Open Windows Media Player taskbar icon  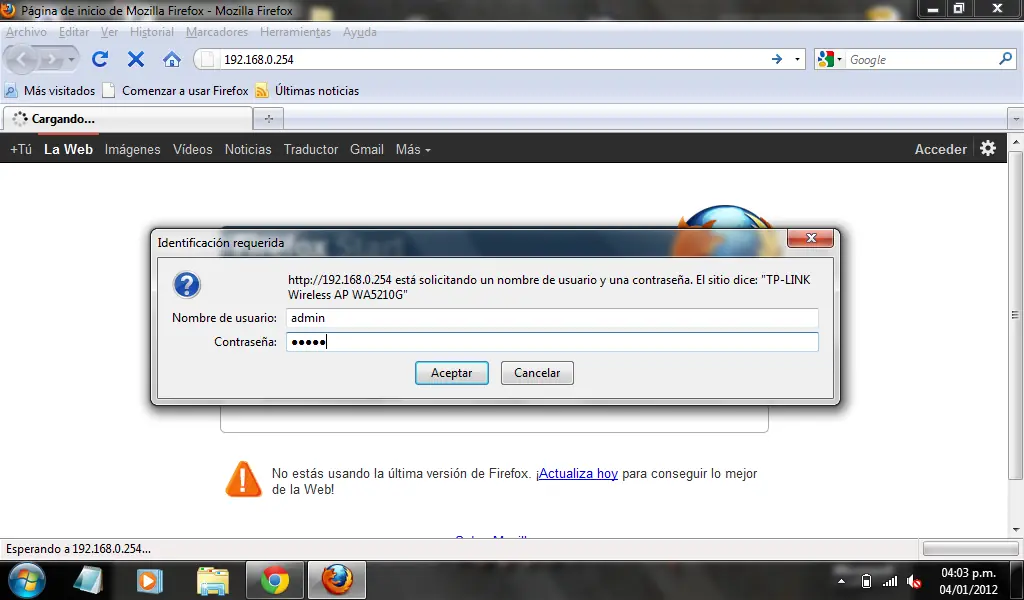coord(149,580)
